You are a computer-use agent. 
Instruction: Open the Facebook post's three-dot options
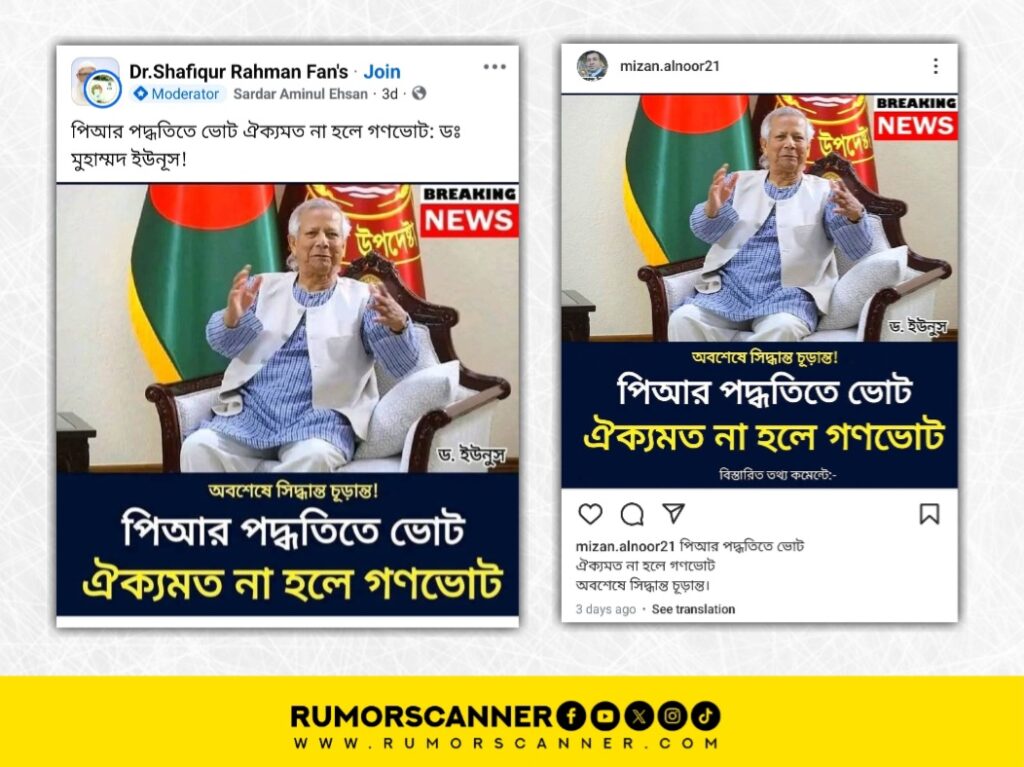tap(494, 67)
